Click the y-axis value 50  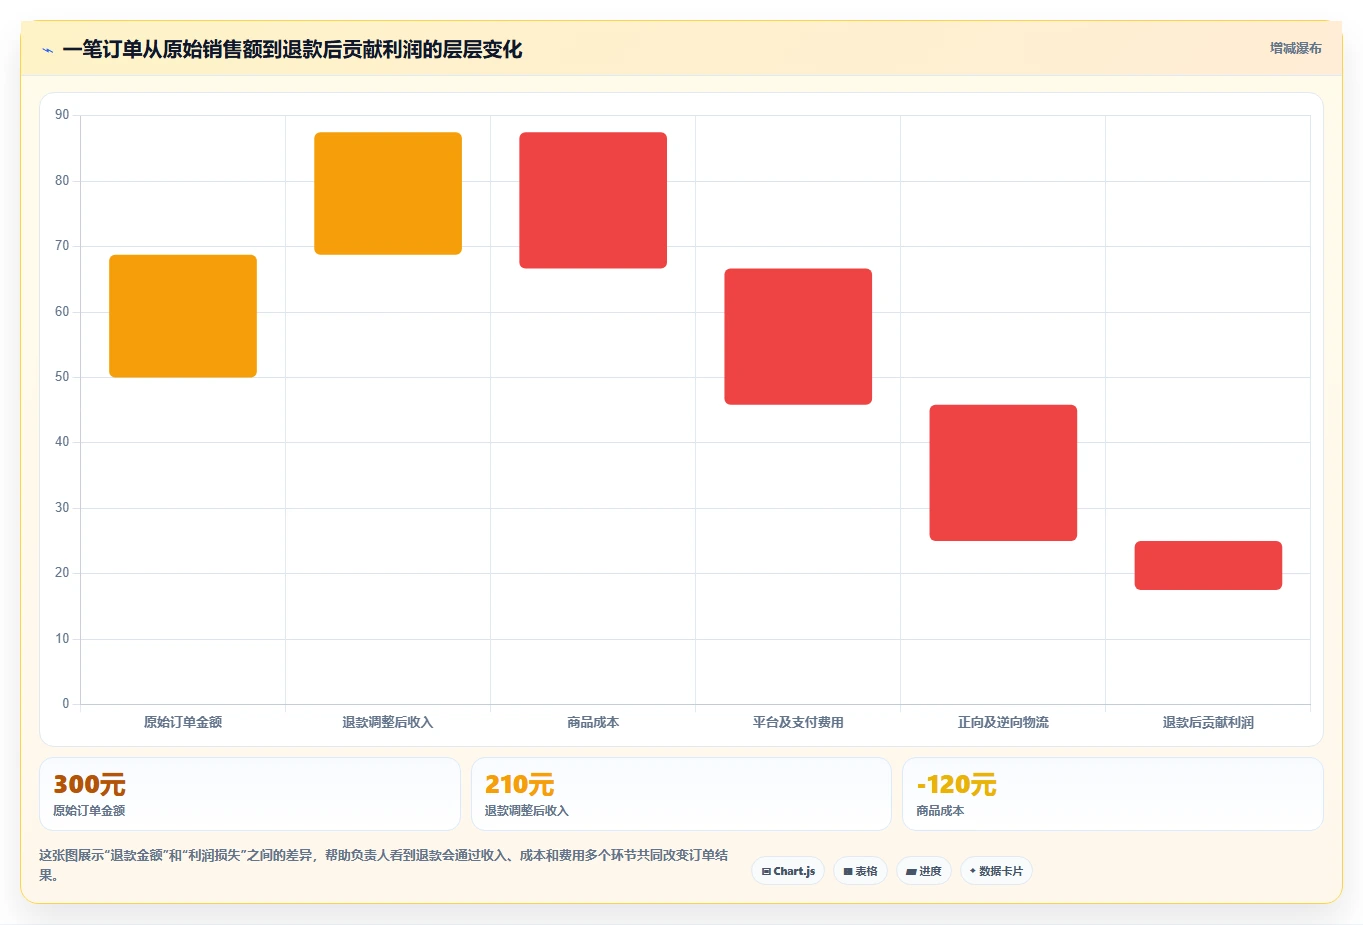[62, 377]
